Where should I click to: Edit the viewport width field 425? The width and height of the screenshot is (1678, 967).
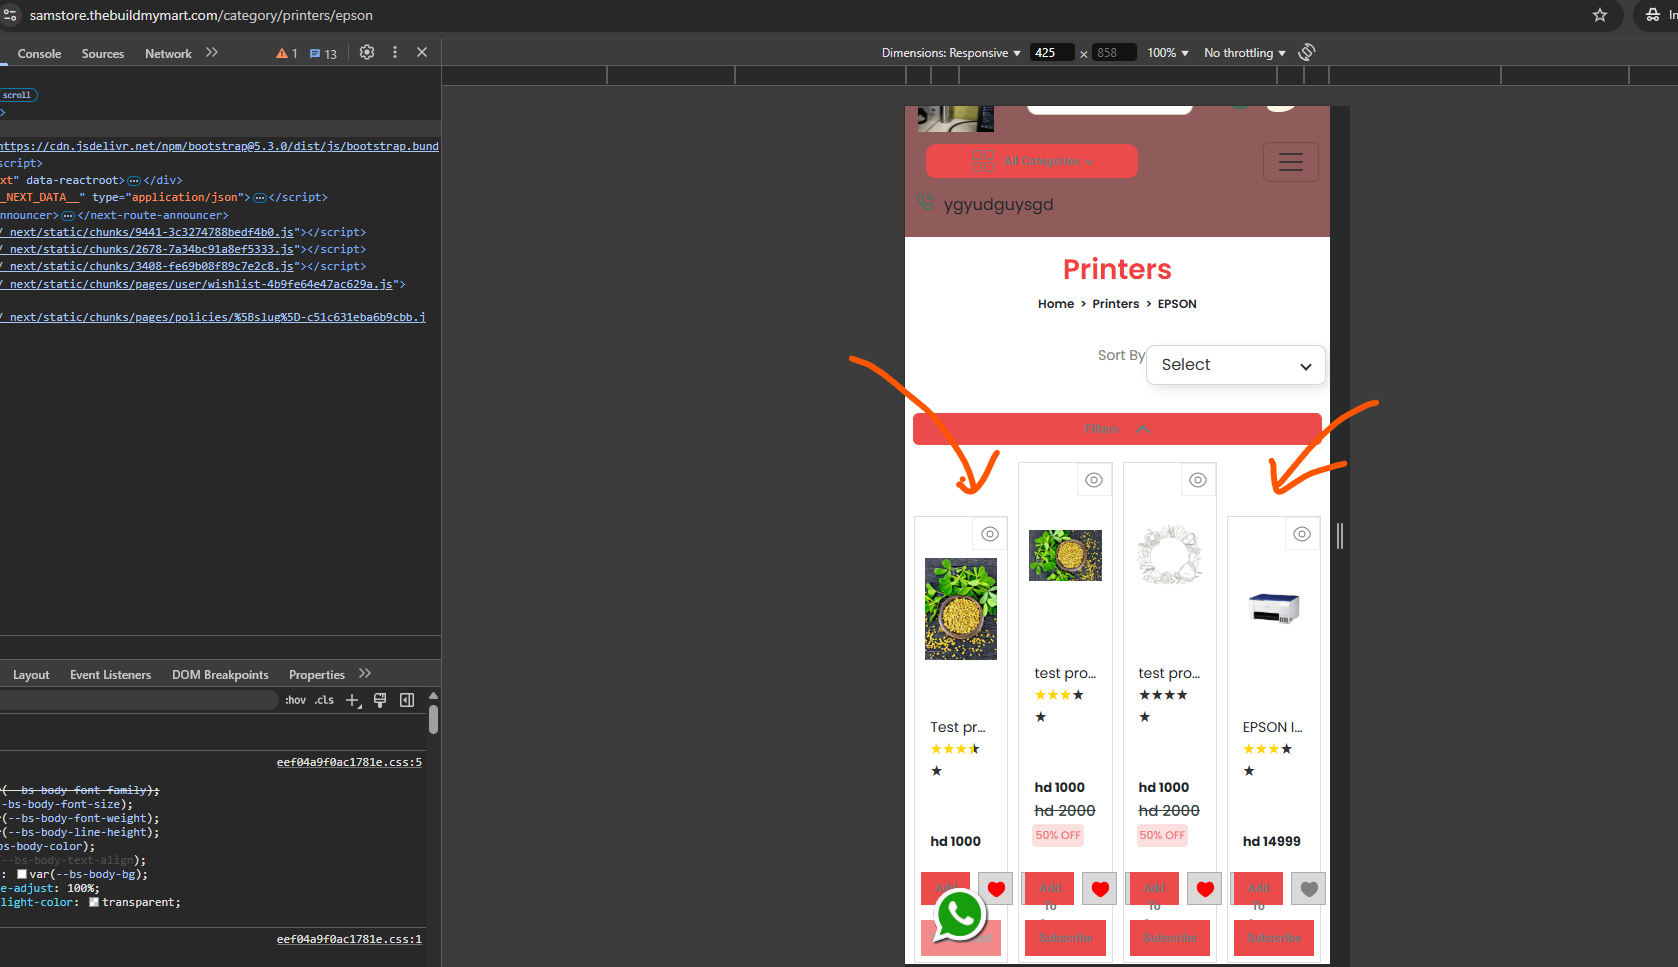pos(1051,53)
